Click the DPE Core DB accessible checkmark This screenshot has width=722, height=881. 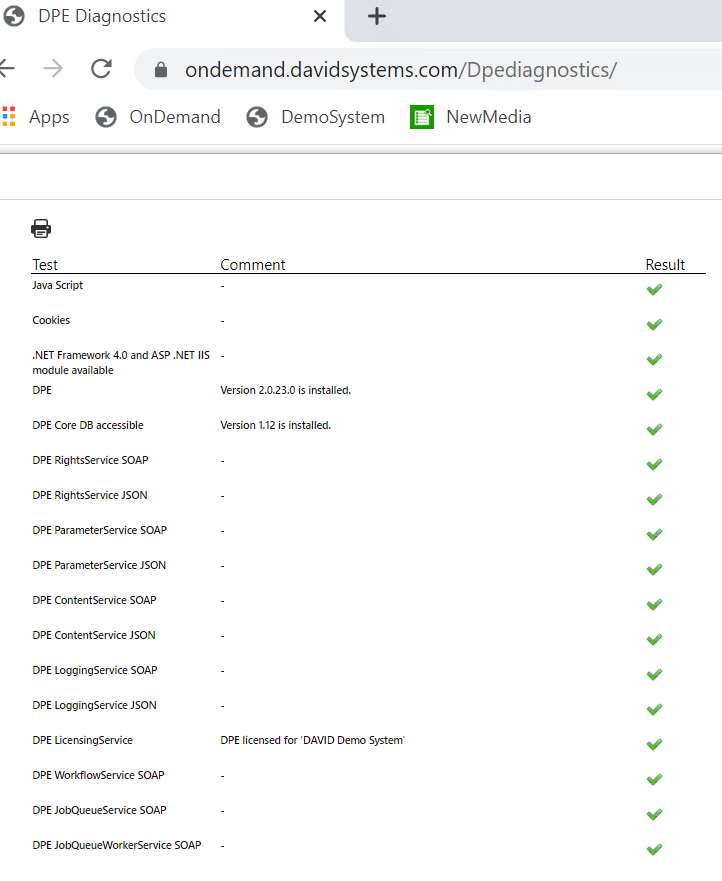pos(654,430)
